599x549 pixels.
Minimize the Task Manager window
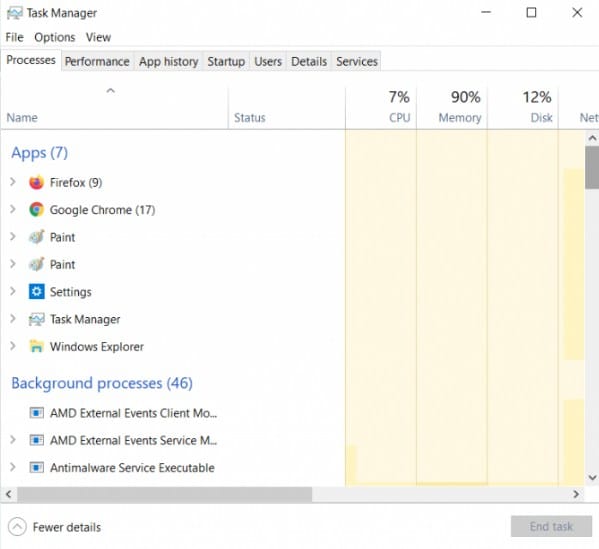pyautogui.click(x=486, y=13)
